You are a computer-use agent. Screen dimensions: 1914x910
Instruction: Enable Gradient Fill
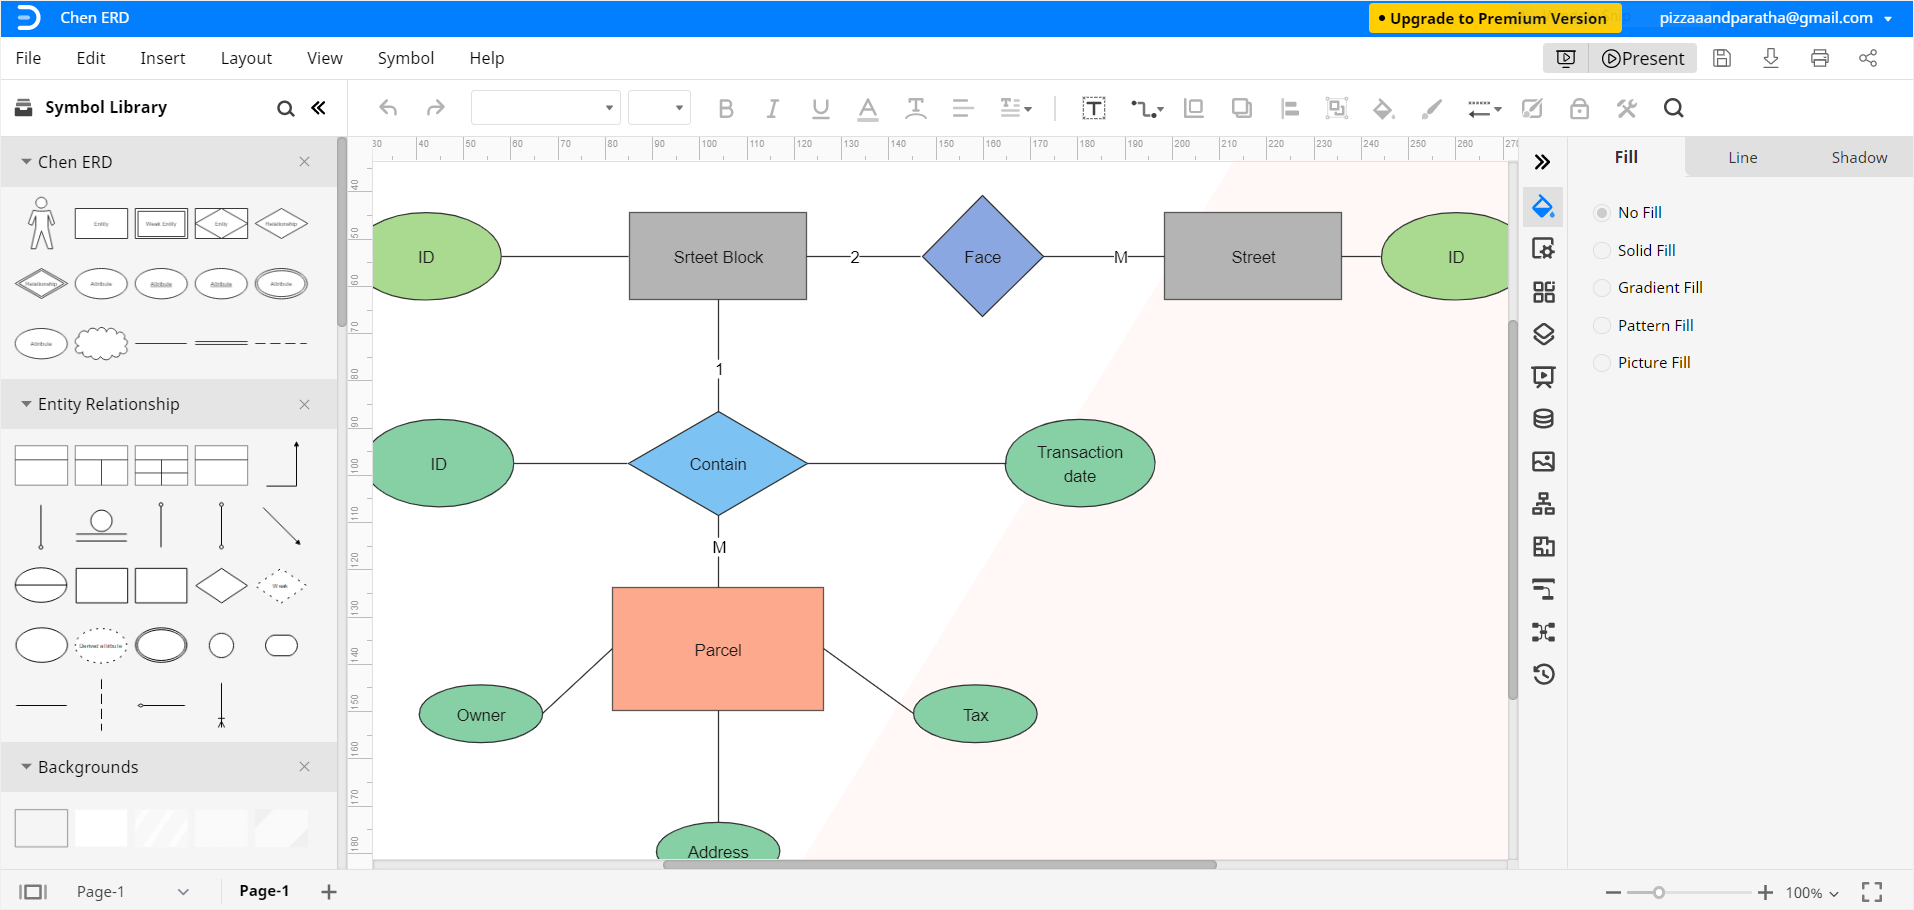(1601, 287)
